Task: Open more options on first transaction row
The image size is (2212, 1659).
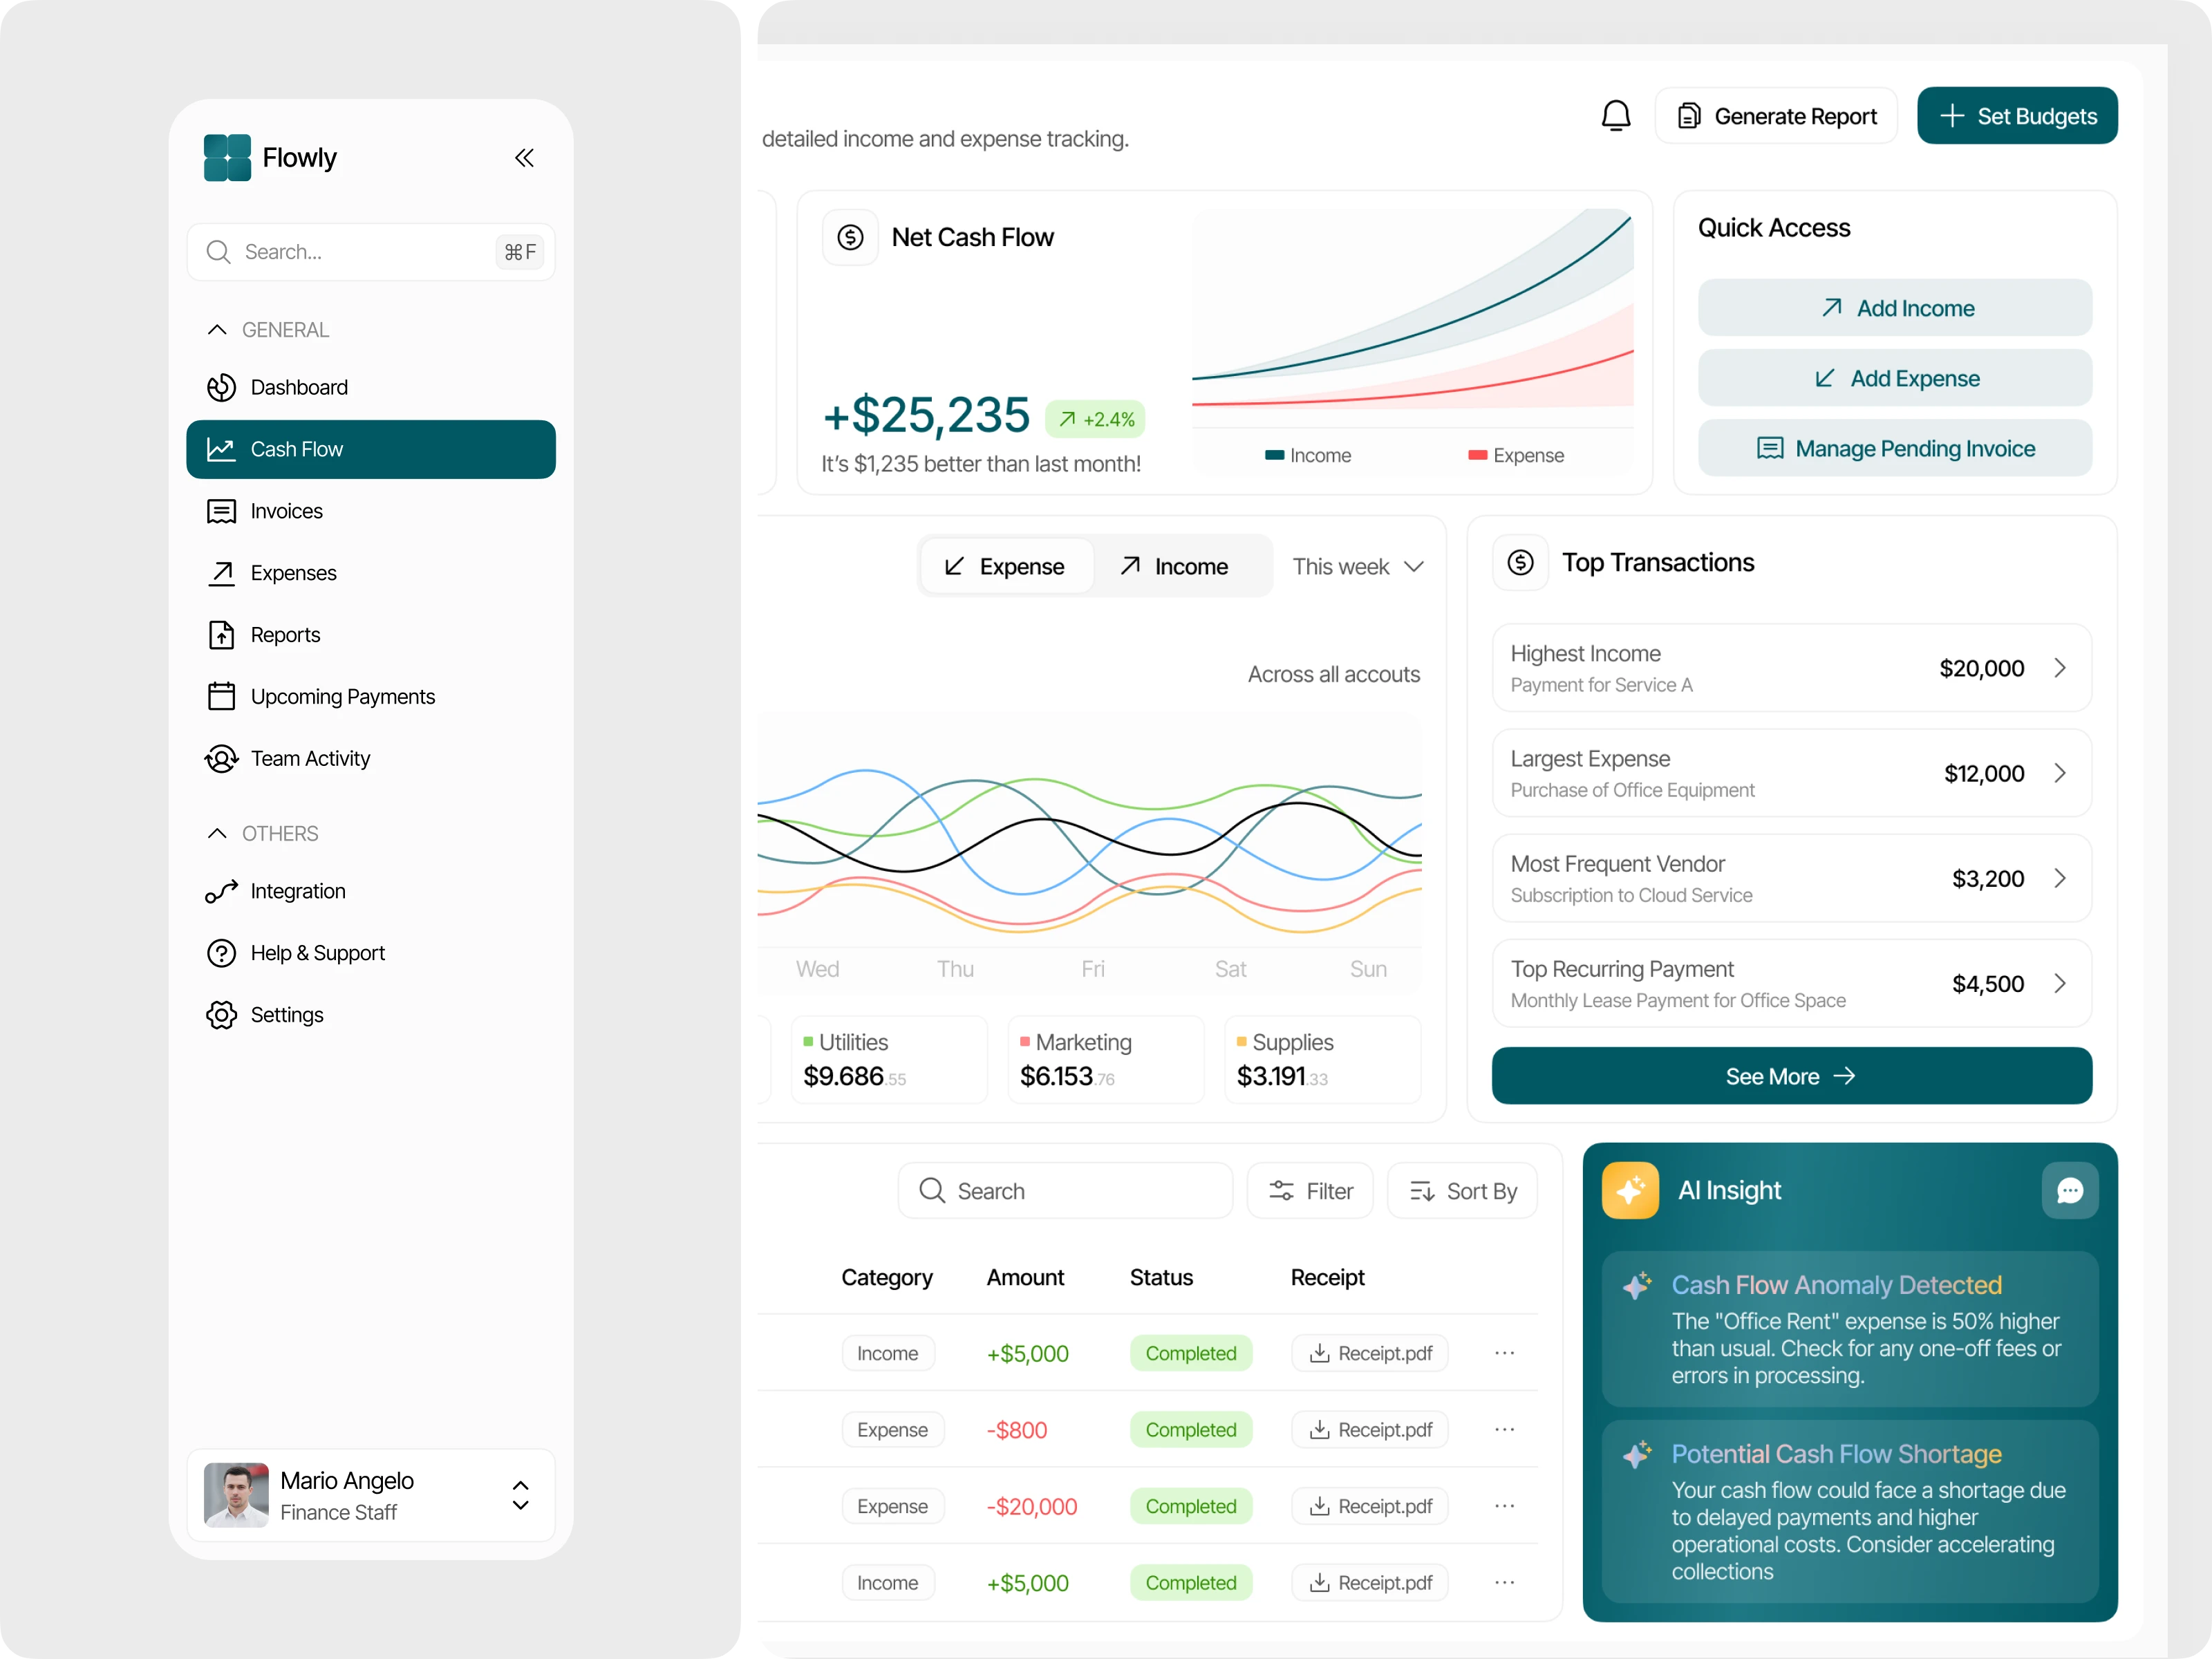Action: click(x=1504, y=1353)
